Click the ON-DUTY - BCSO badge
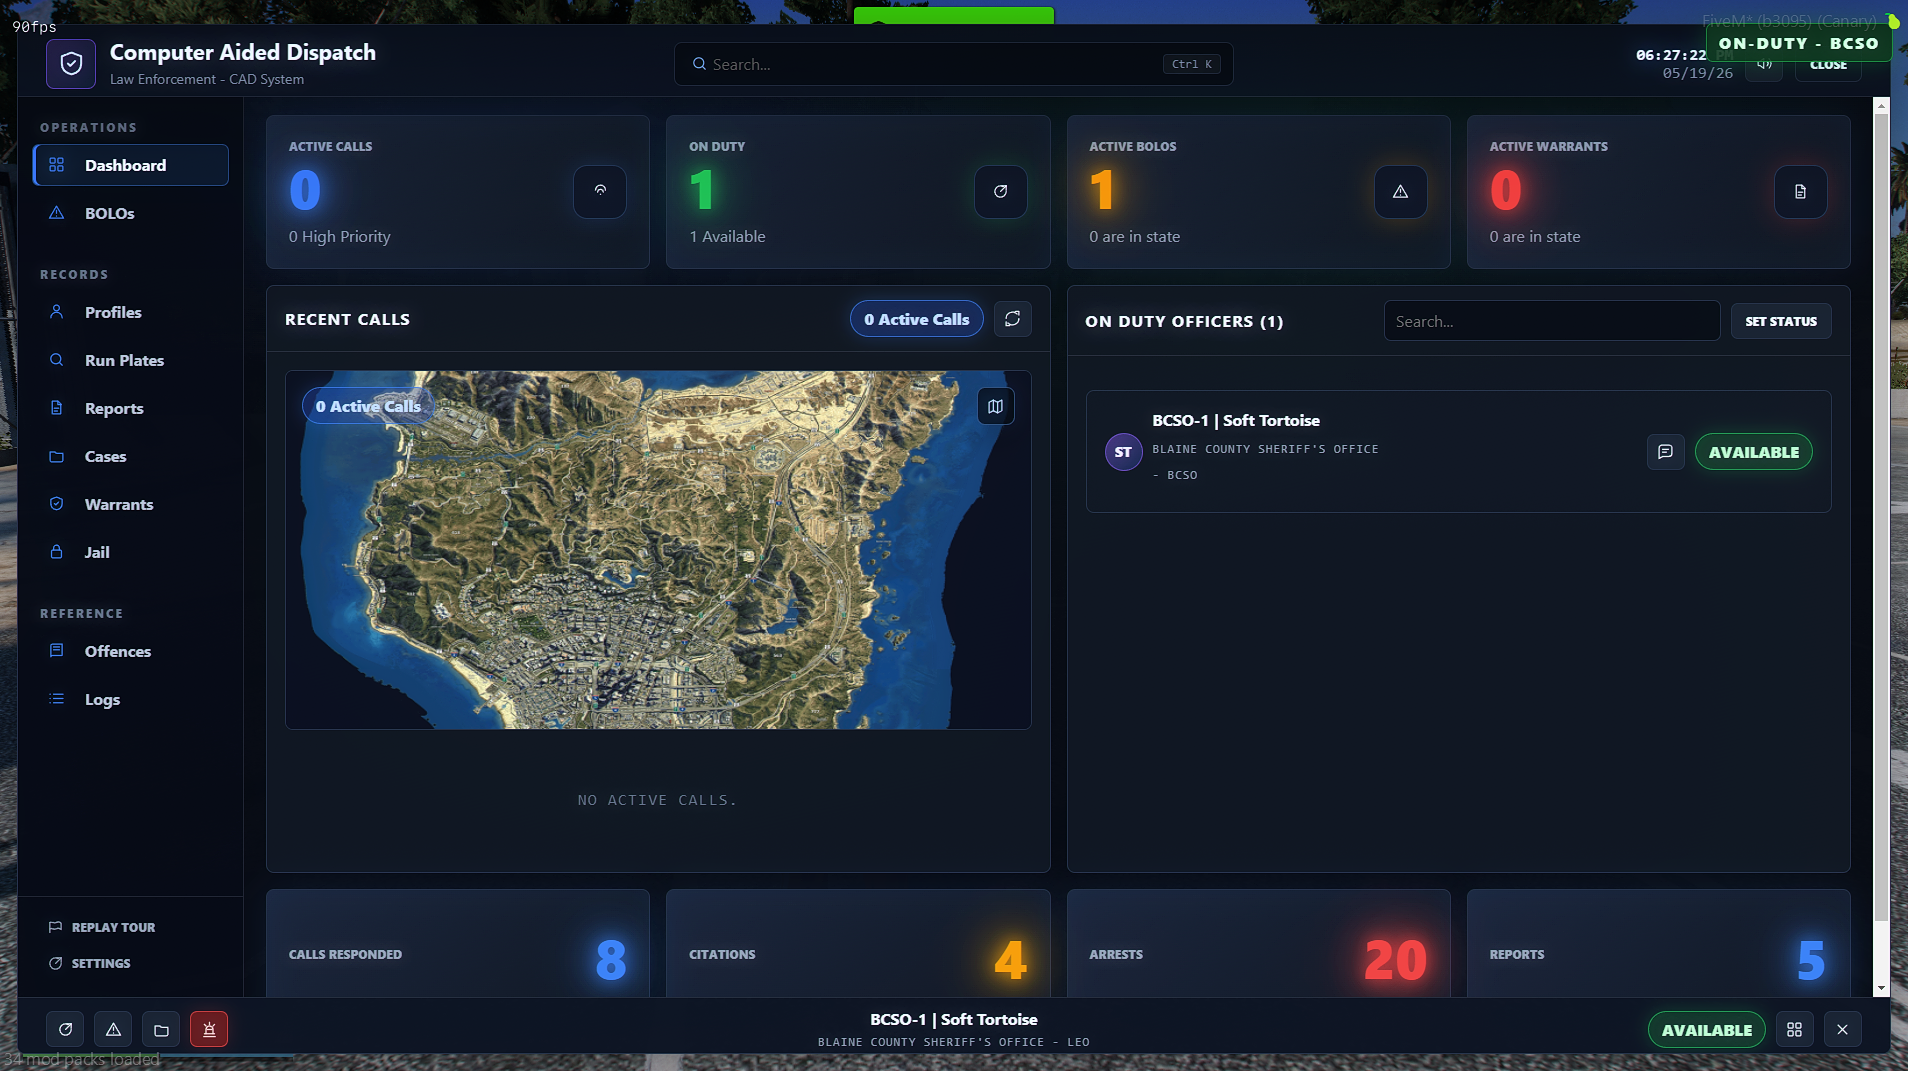Image resolution: width=1908 pixels, height=1071 pixels. click(1798, 43)
